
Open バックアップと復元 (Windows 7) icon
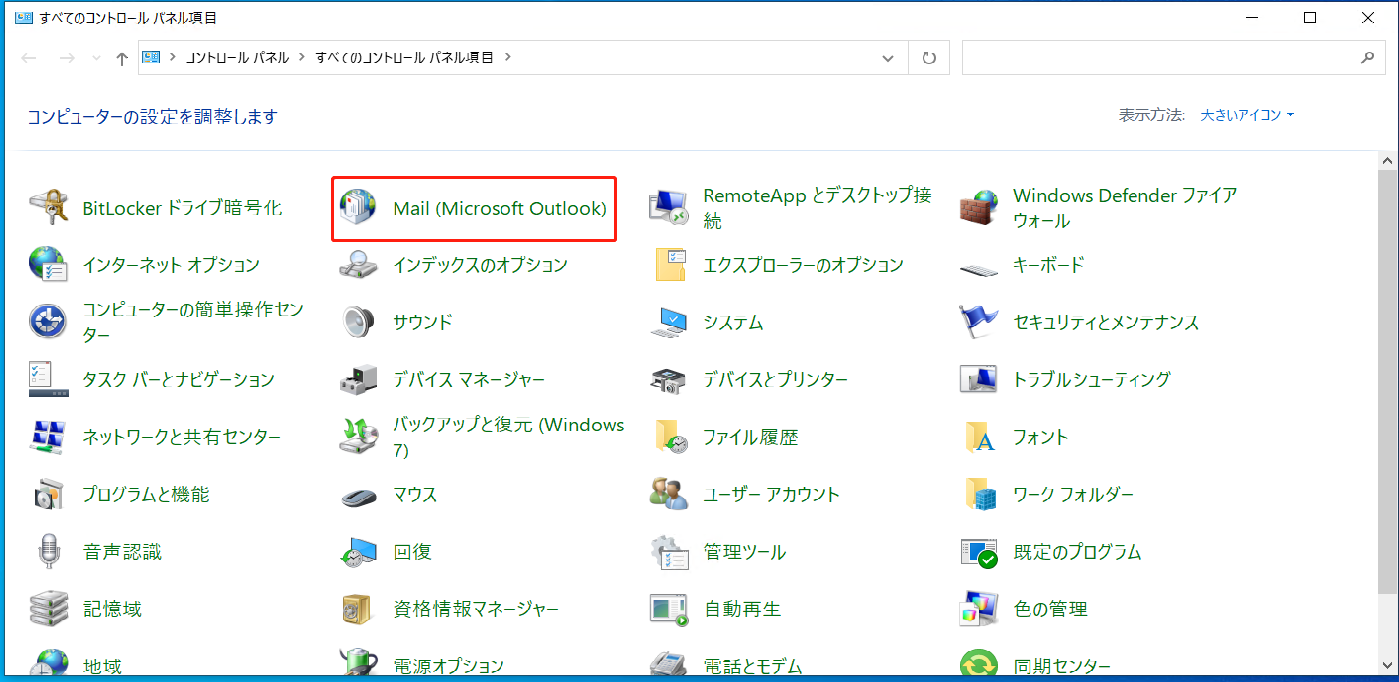point(358,437)
